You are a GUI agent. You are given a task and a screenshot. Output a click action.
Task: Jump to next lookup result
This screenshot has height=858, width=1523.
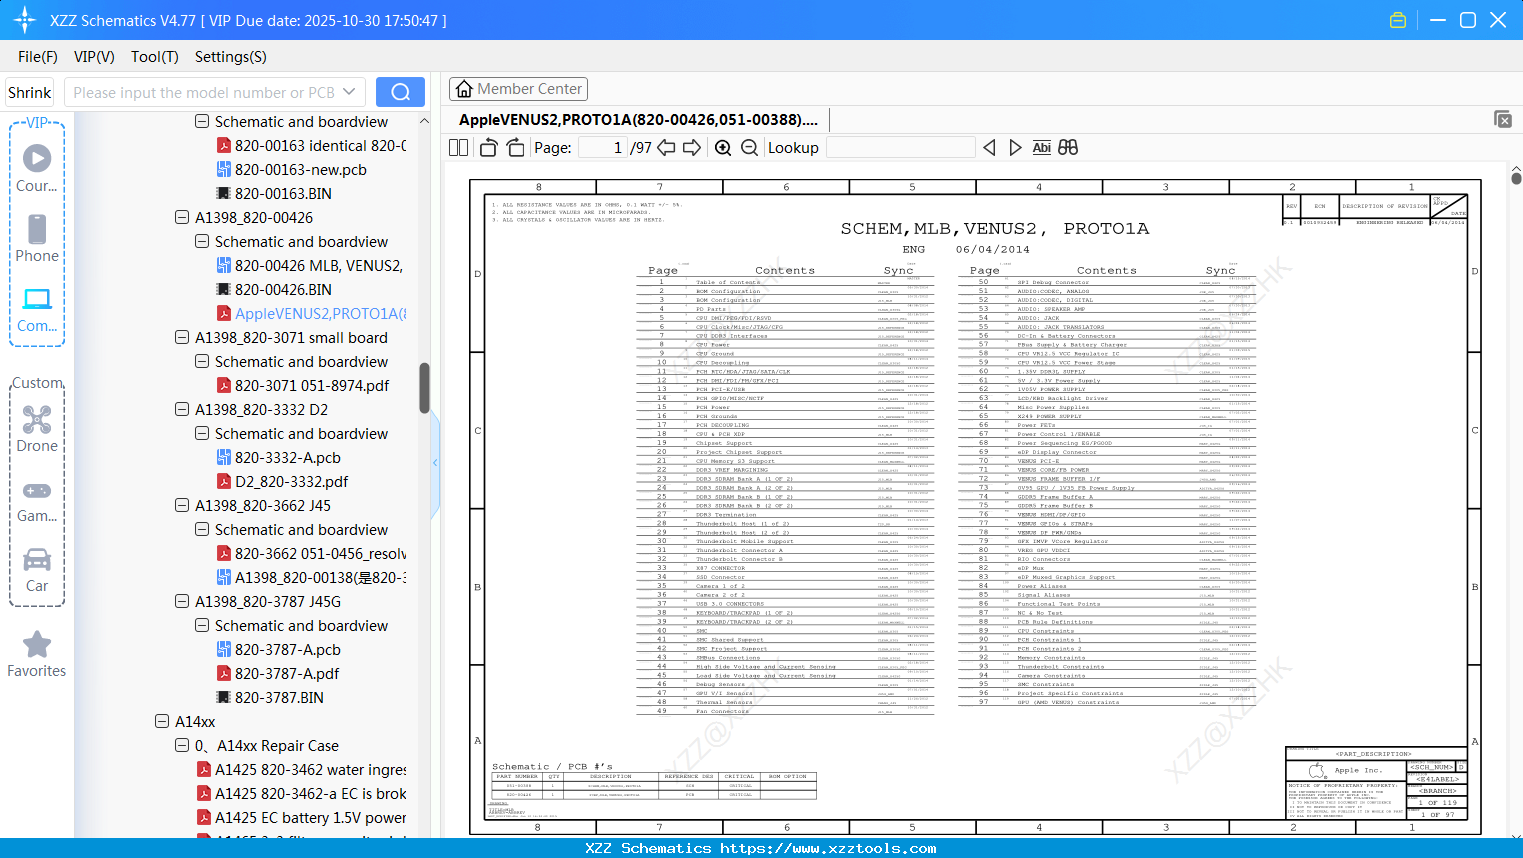click(1015, 148)
